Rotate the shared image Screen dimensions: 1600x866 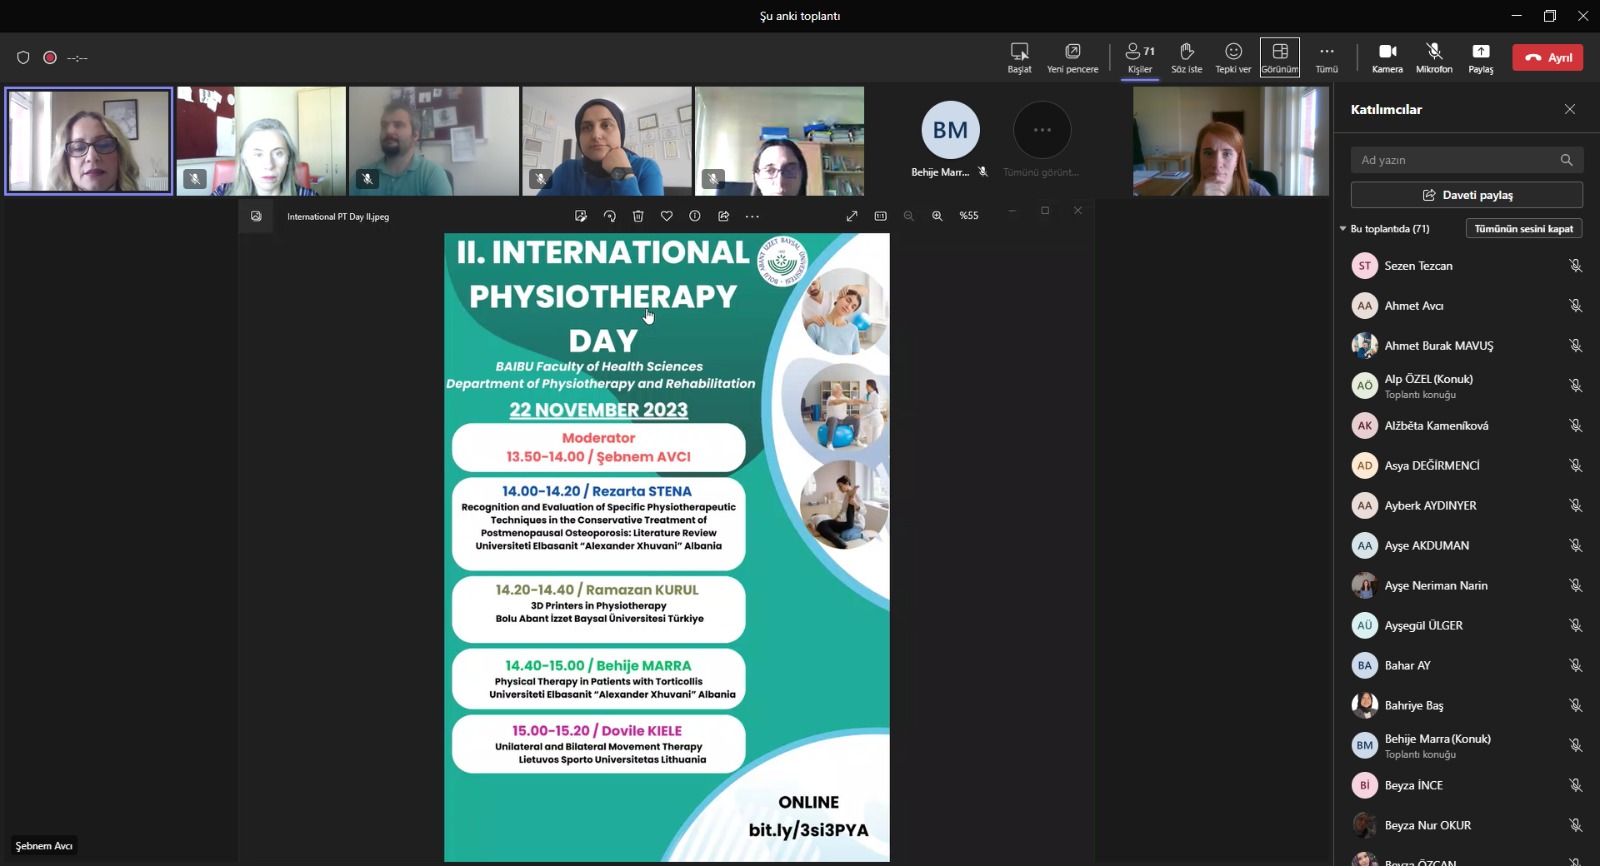pos(609,216)
